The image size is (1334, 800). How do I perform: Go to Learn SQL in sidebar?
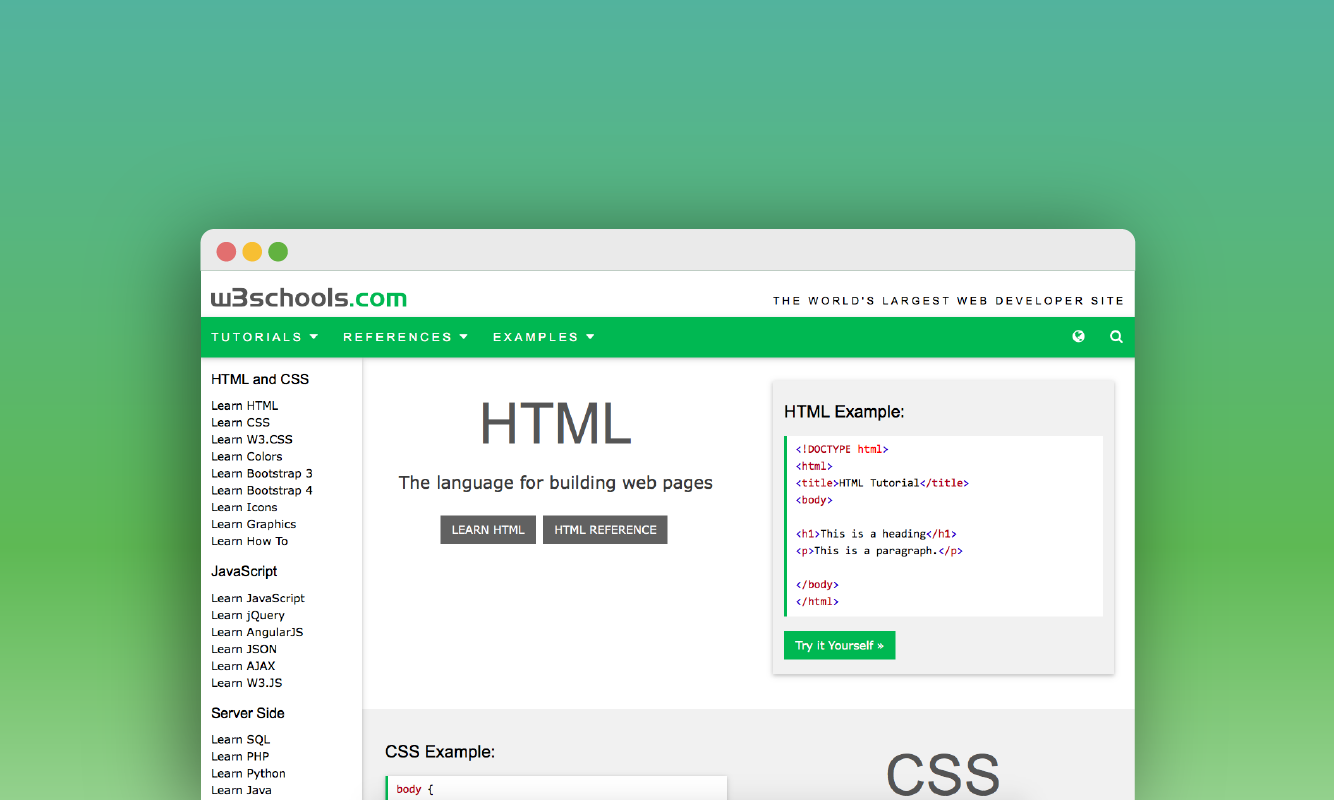point(240,740)
